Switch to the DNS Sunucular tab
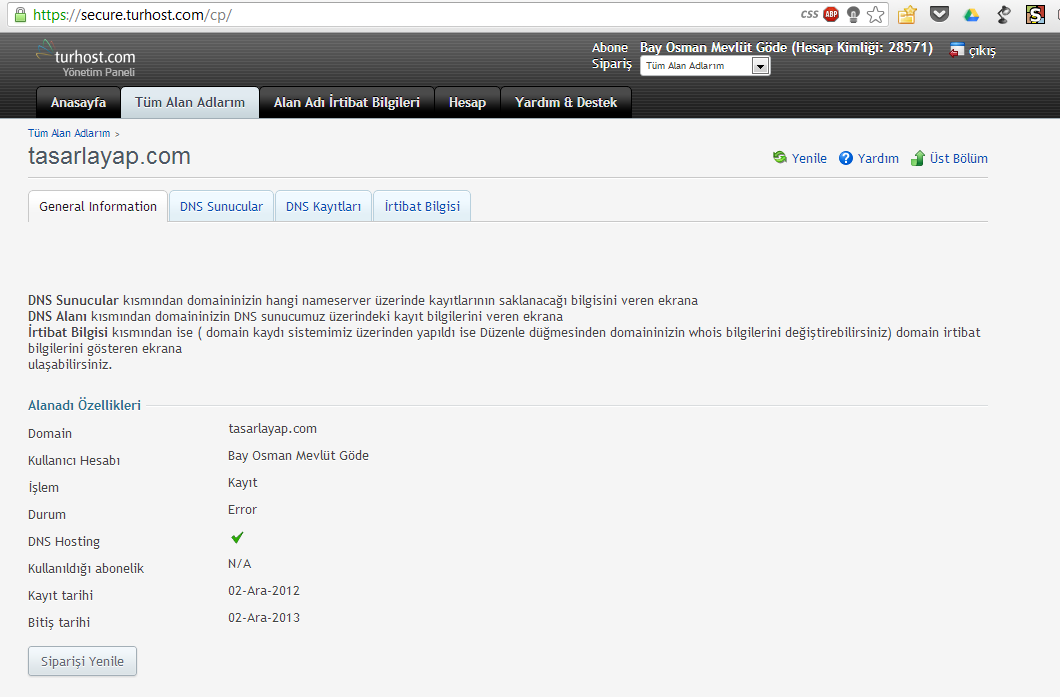 [x=221, y=206]
